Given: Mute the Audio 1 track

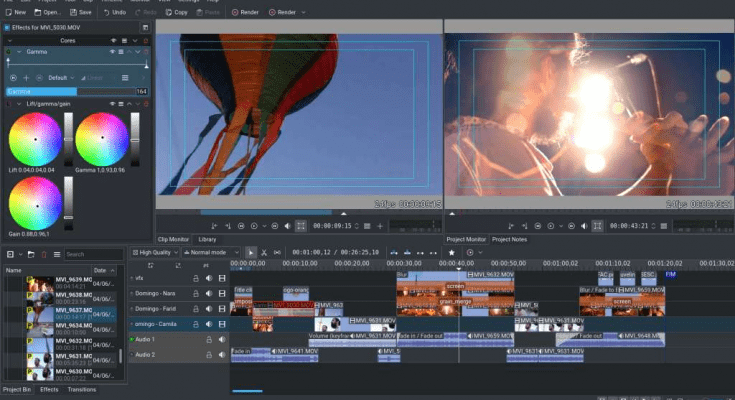Looking at the screenshot, I should [x=222, y=340].
